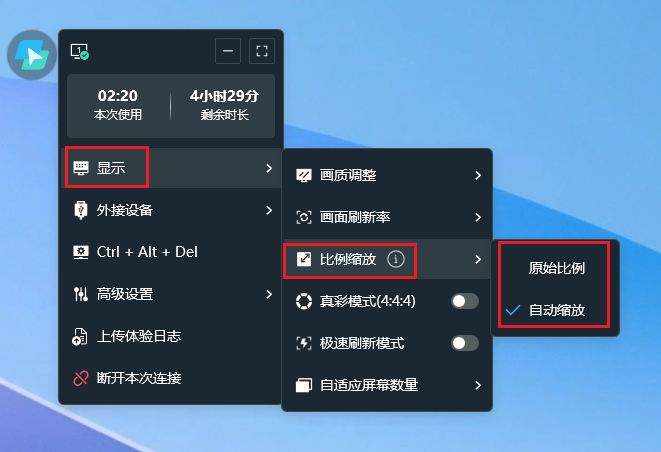661x452 pixels.
Task: Expand the 自适应屏幕数量 submenu arrow
Action: coord(478,385)
